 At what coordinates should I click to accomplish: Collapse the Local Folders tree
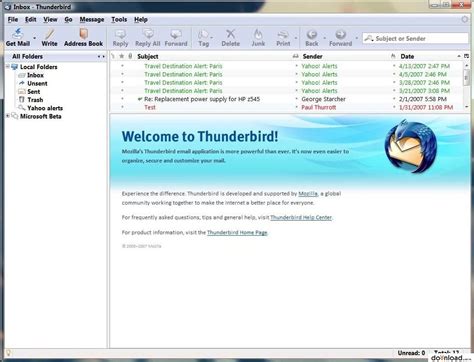pos(7,67)
